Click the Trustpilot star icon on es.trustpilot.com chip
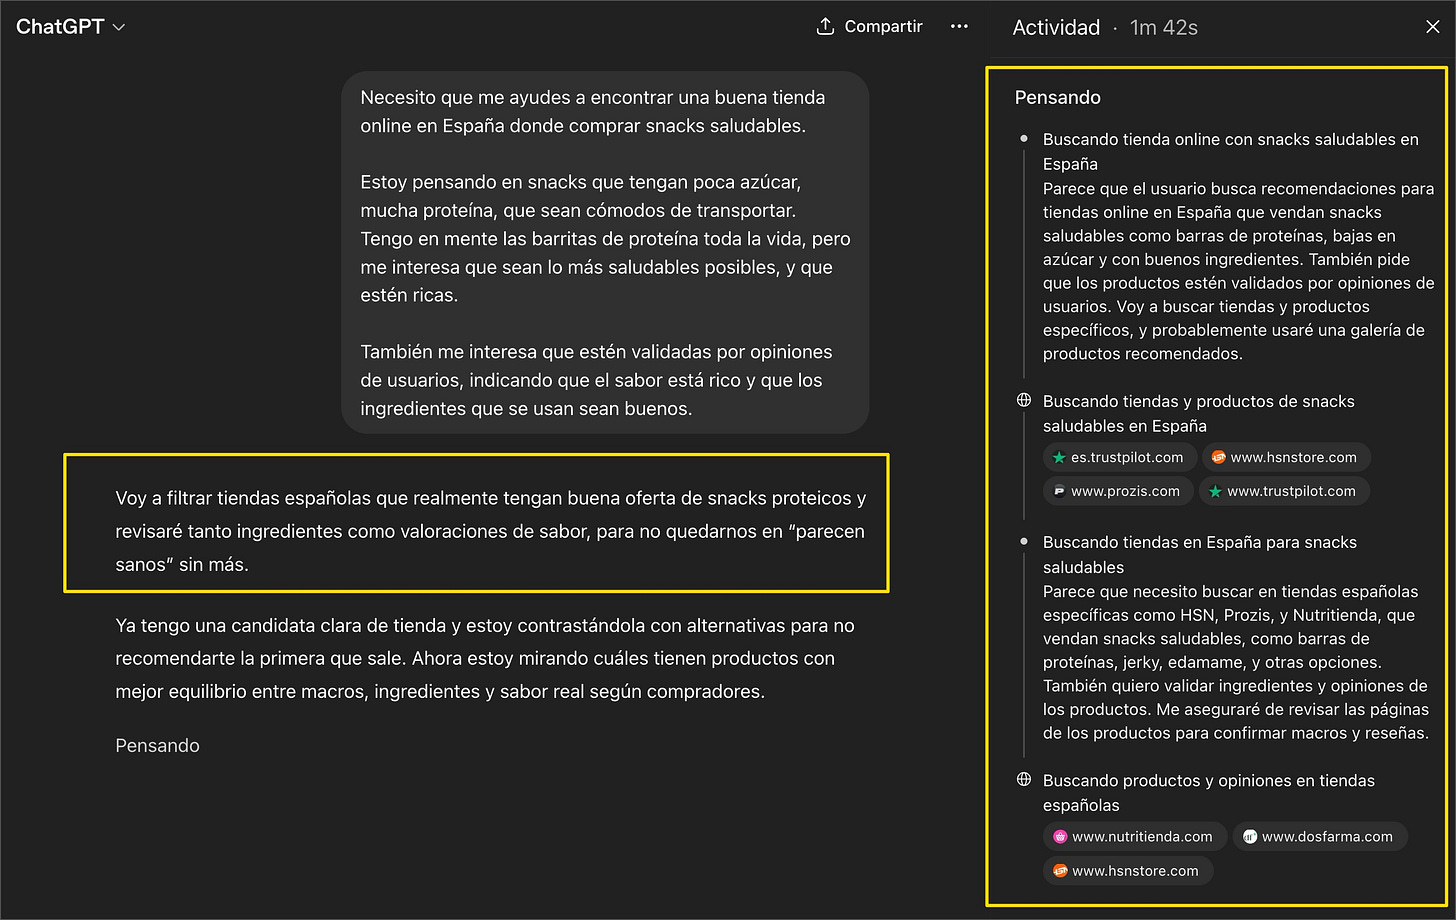This screenshot has height=920, width=1456. pos(1060,457)
